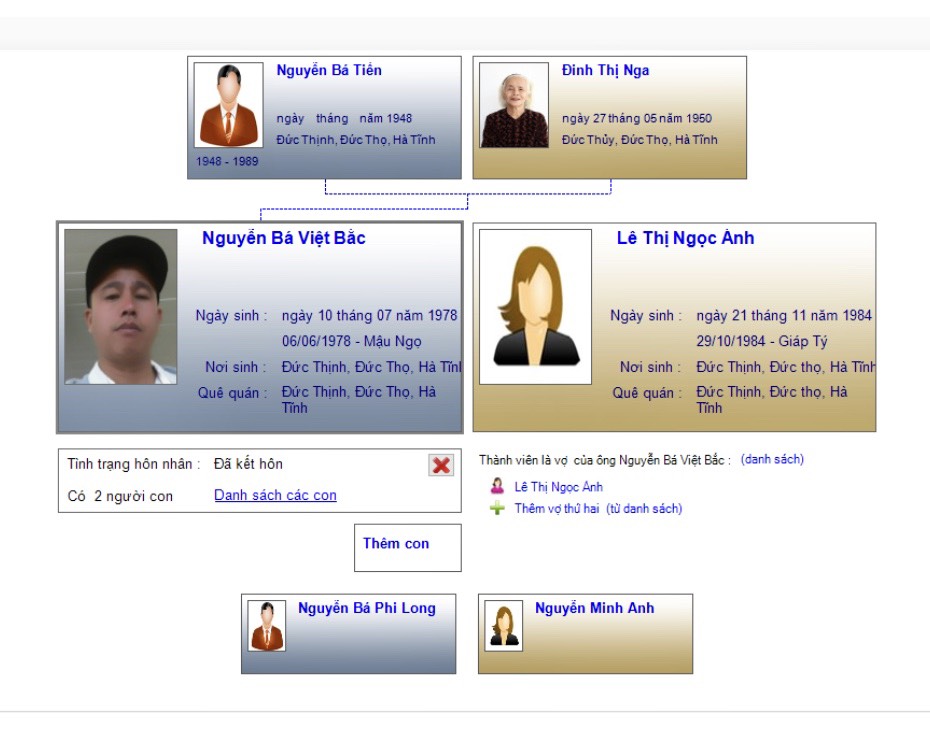Click the female icon beside Lê Thị Ngọc Ánh in the wife list

(x=497, y=486)
